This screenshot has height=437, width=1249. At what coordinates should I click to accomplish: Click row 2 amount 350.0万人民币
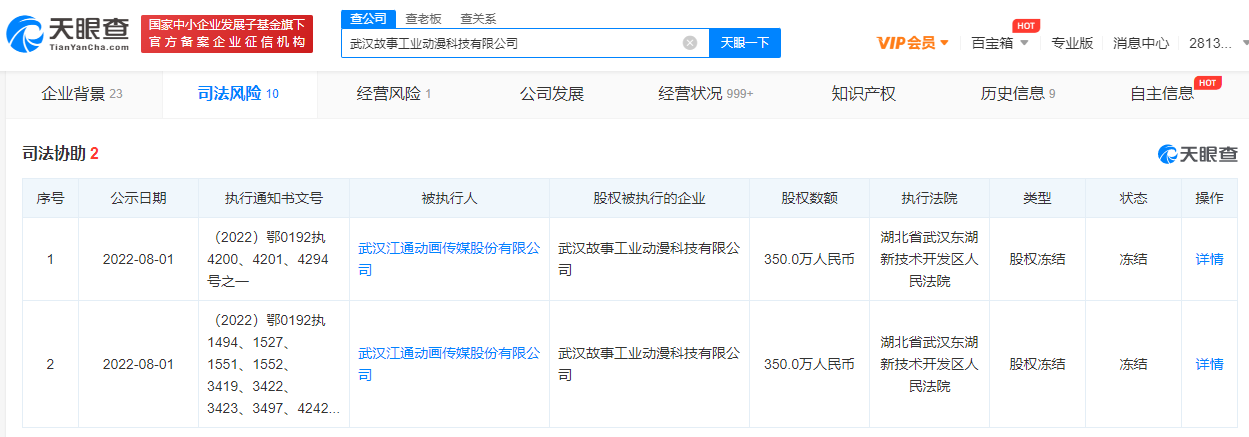point(809,364)
